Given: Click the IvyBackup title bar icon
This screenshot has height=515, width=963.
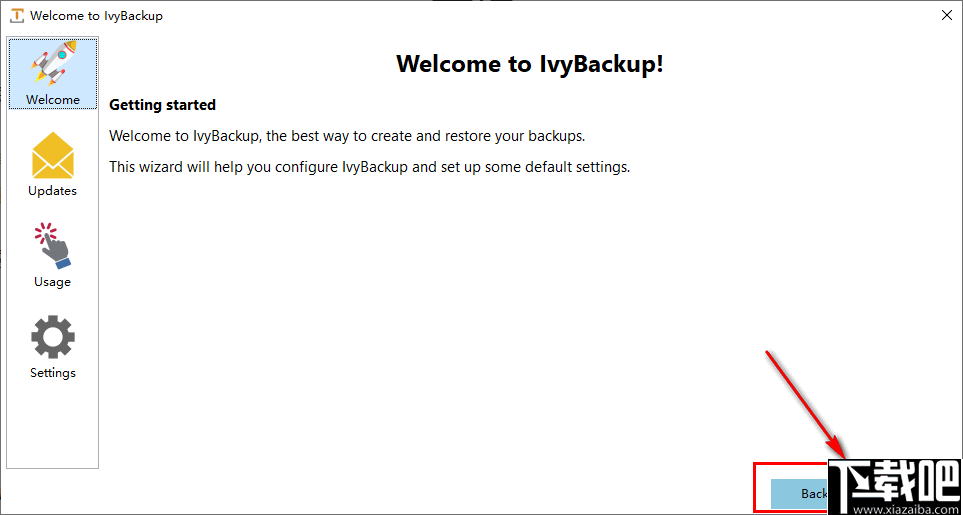Looking at the screenshot, I should [18, 16].
